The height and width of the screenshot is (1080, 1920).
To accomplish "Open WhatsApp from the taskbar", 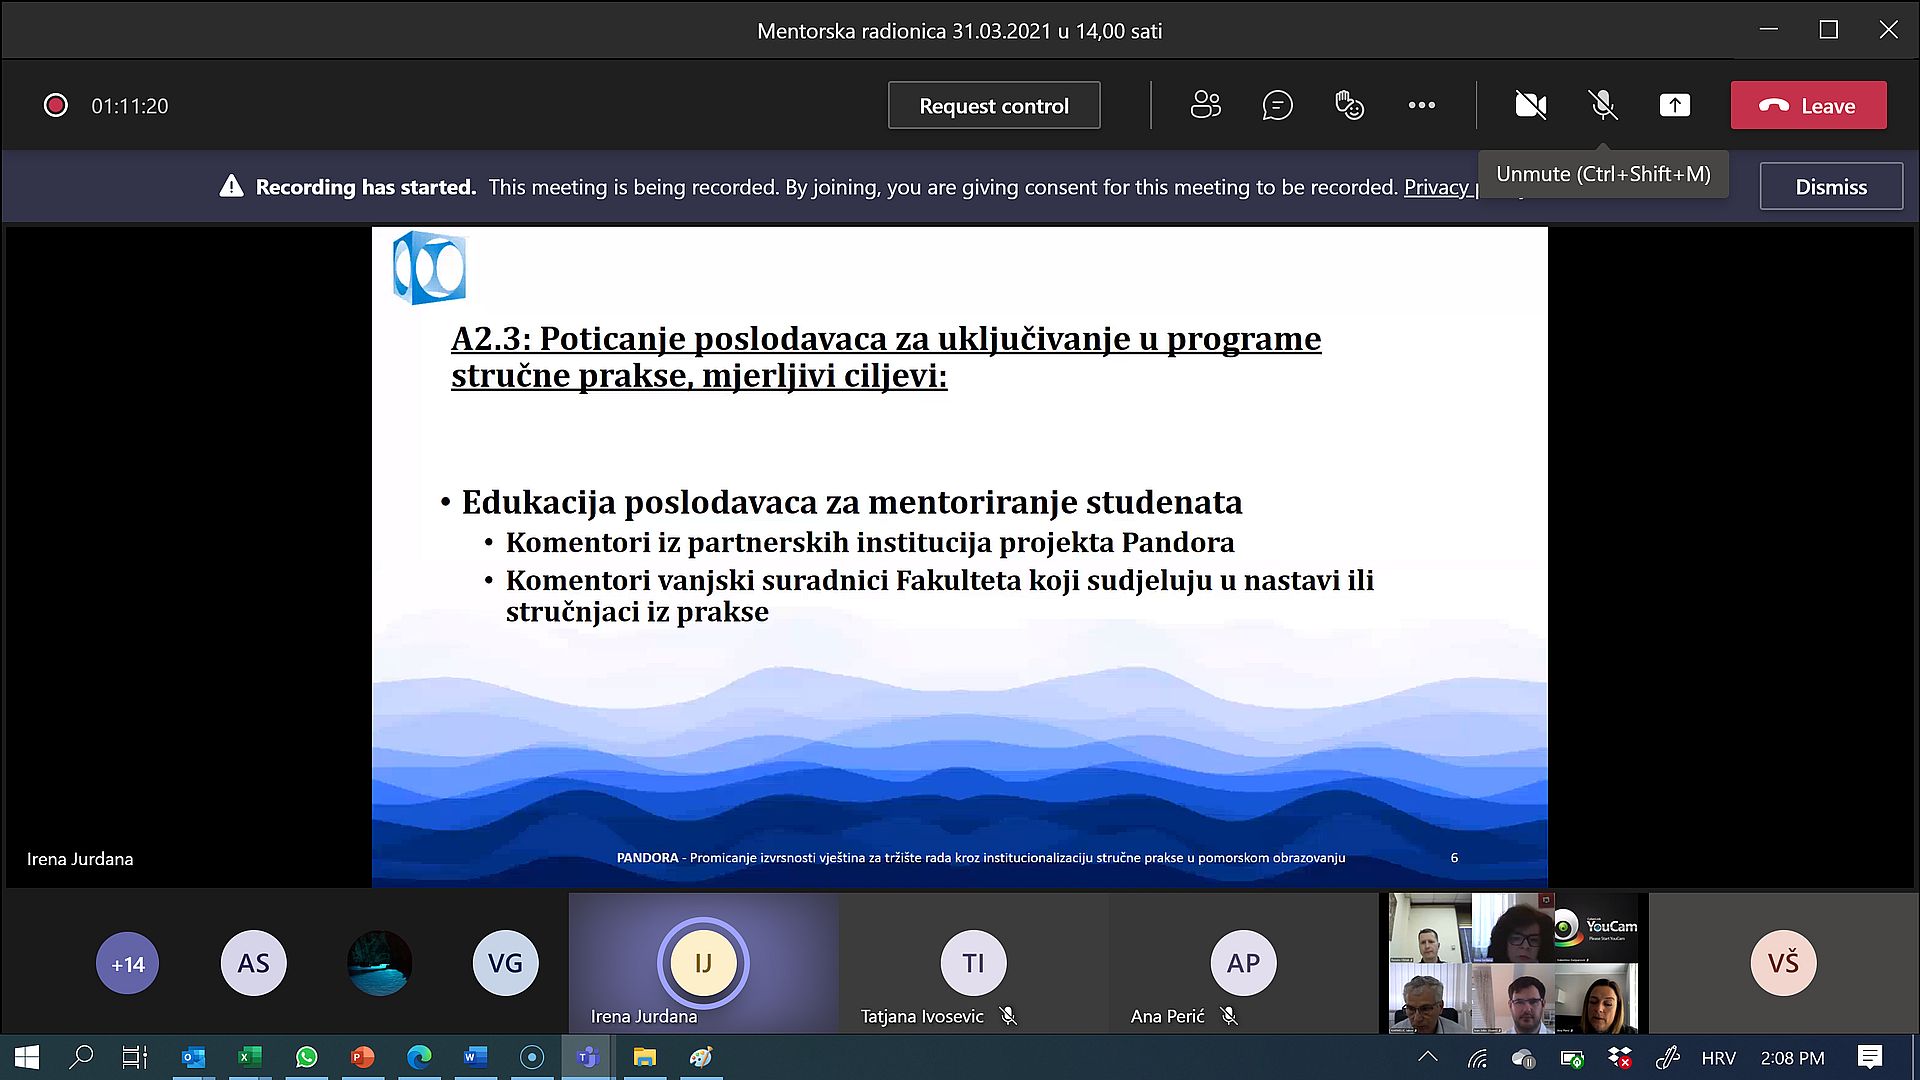I will pos(306,1057).
